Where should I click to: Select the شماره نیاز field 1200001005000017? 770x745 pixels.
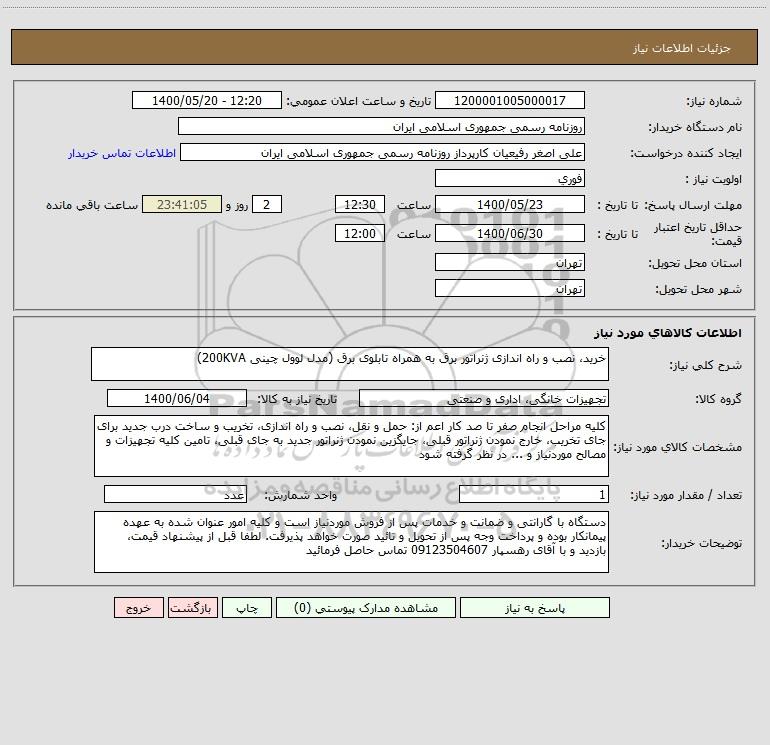[510, 100]
